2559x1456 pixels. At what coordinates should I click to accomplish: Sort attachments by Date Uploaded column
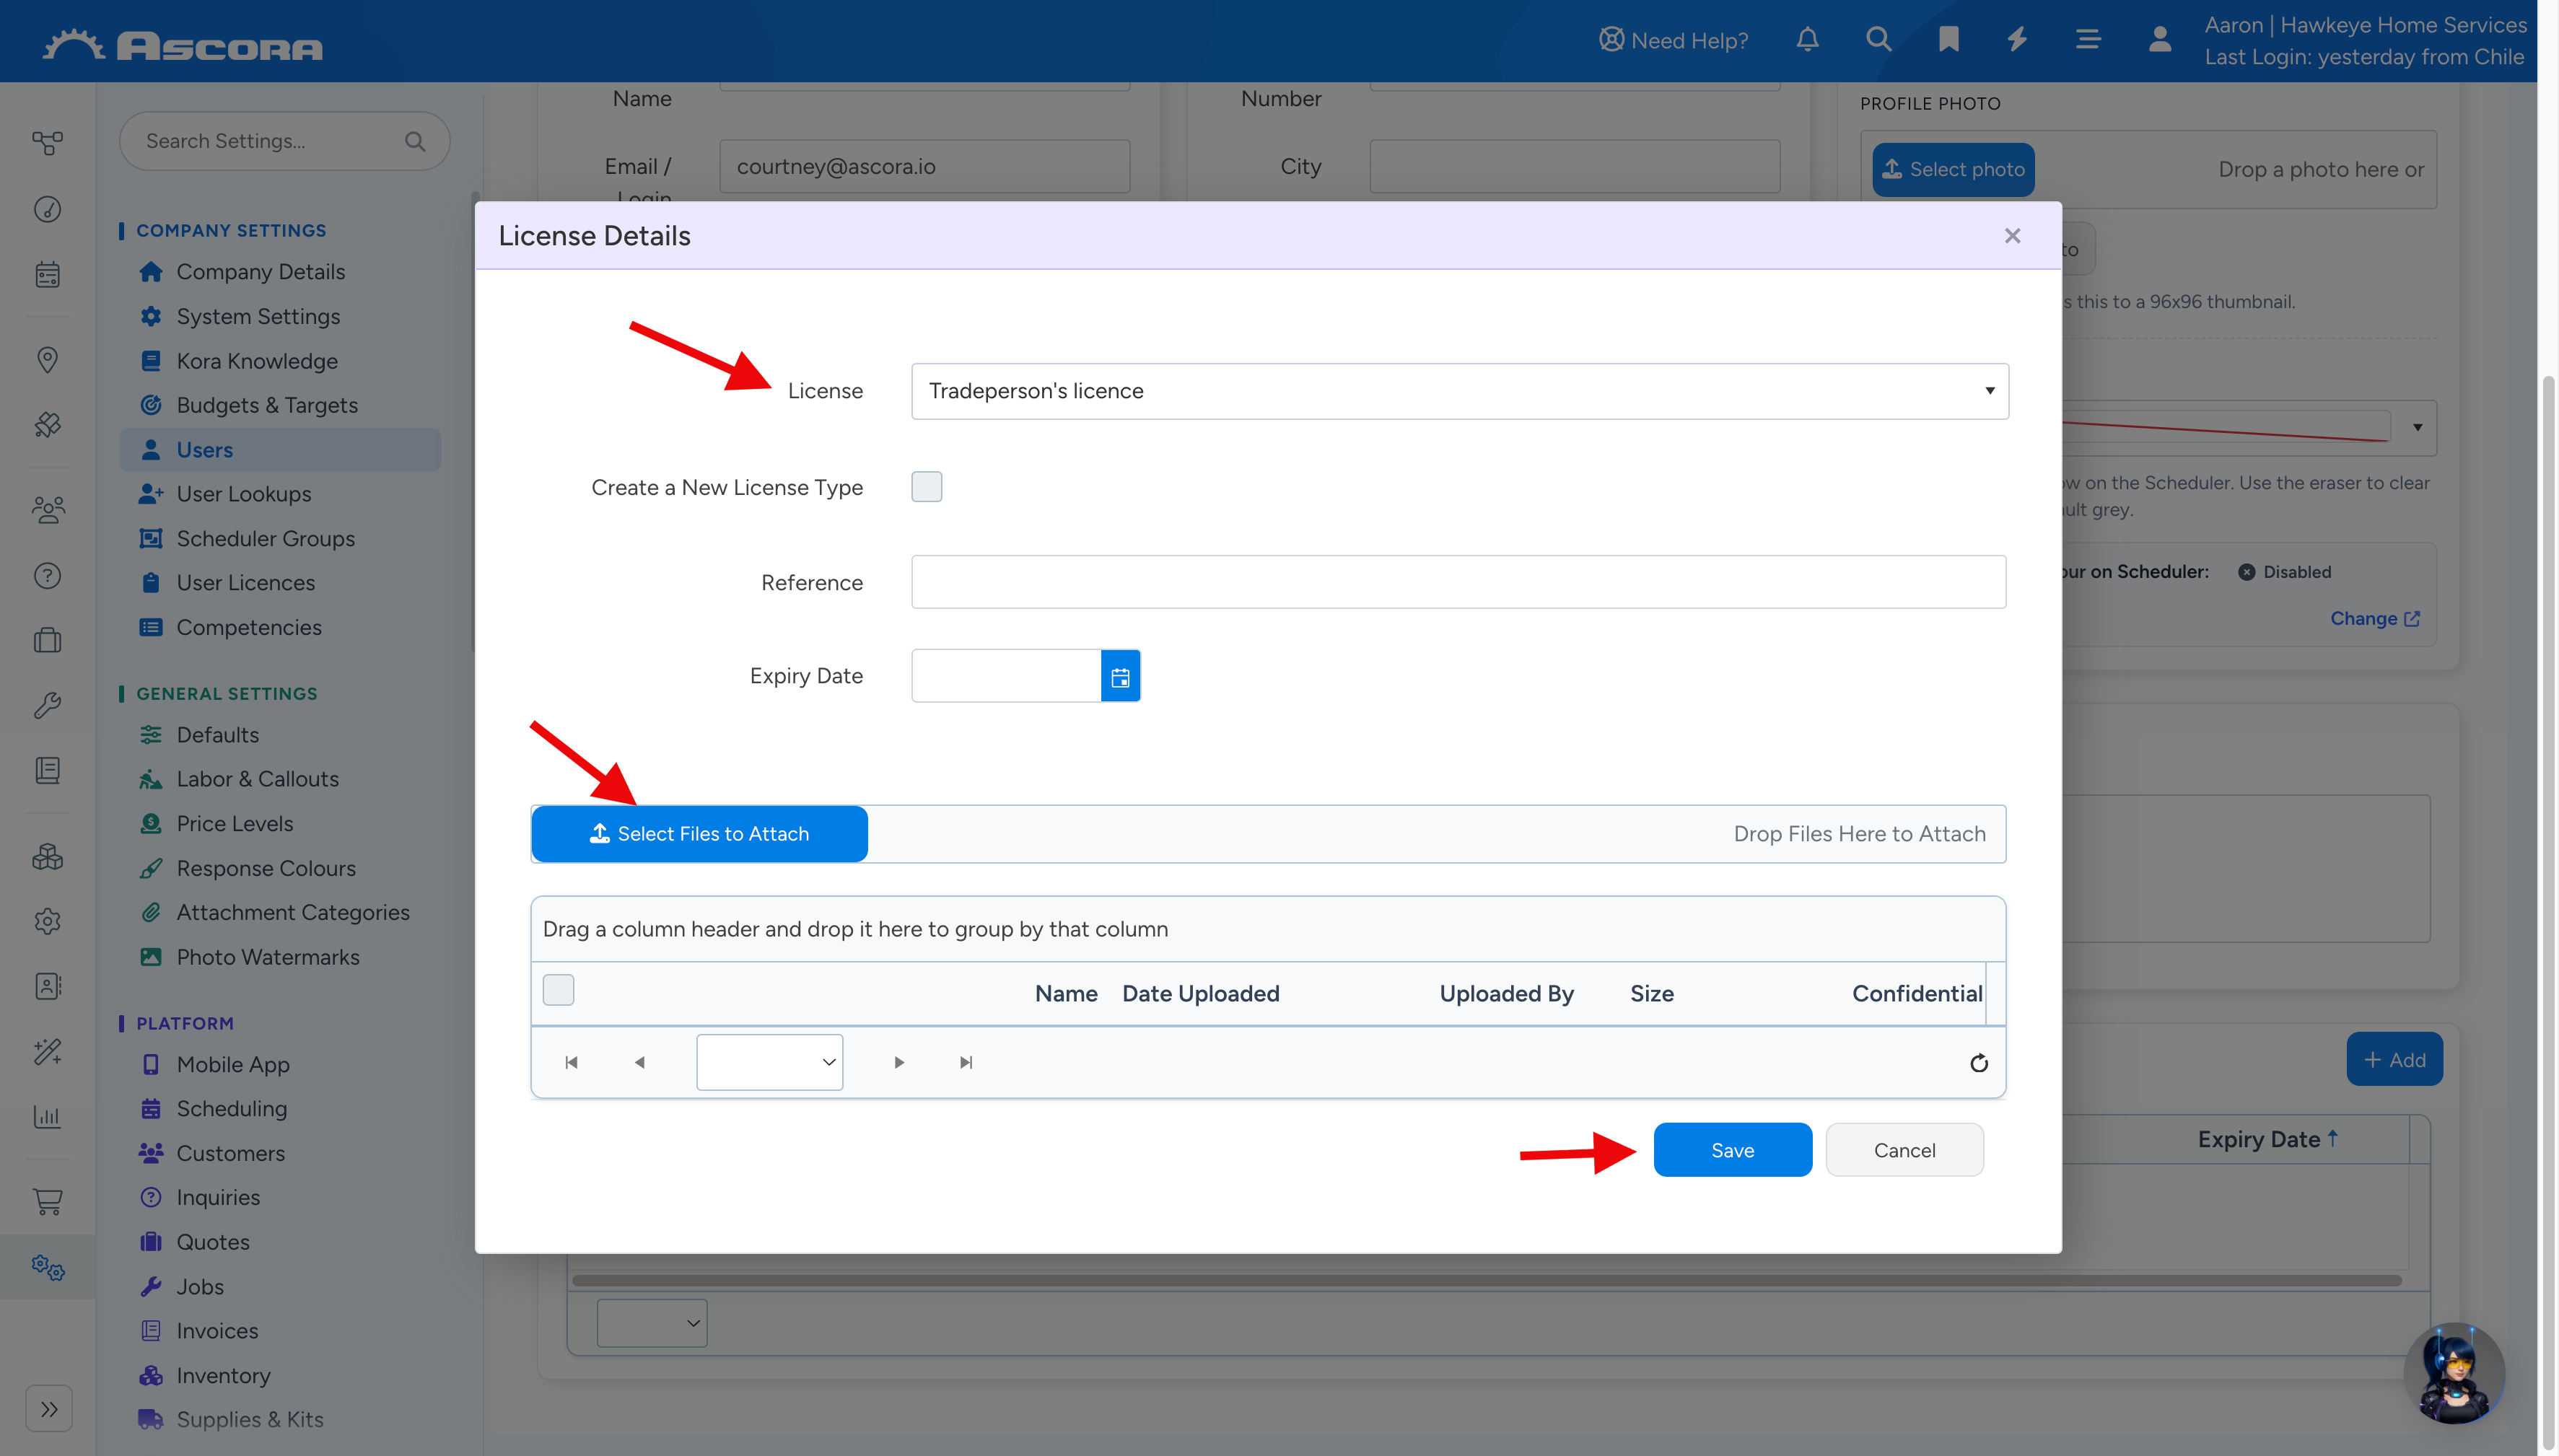[x=1200, y=994]
